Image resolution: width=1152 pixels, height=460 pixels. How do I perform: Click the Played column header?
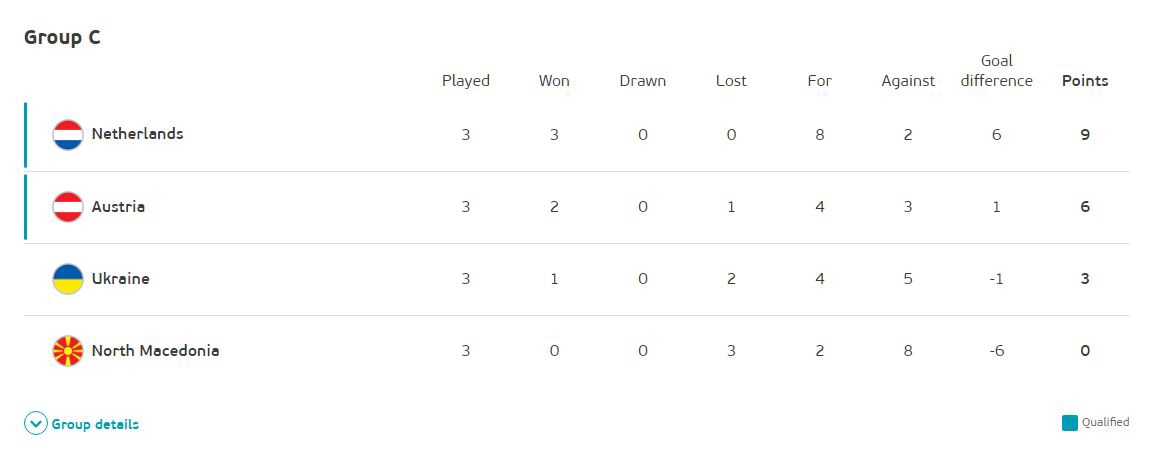(466, 81)
